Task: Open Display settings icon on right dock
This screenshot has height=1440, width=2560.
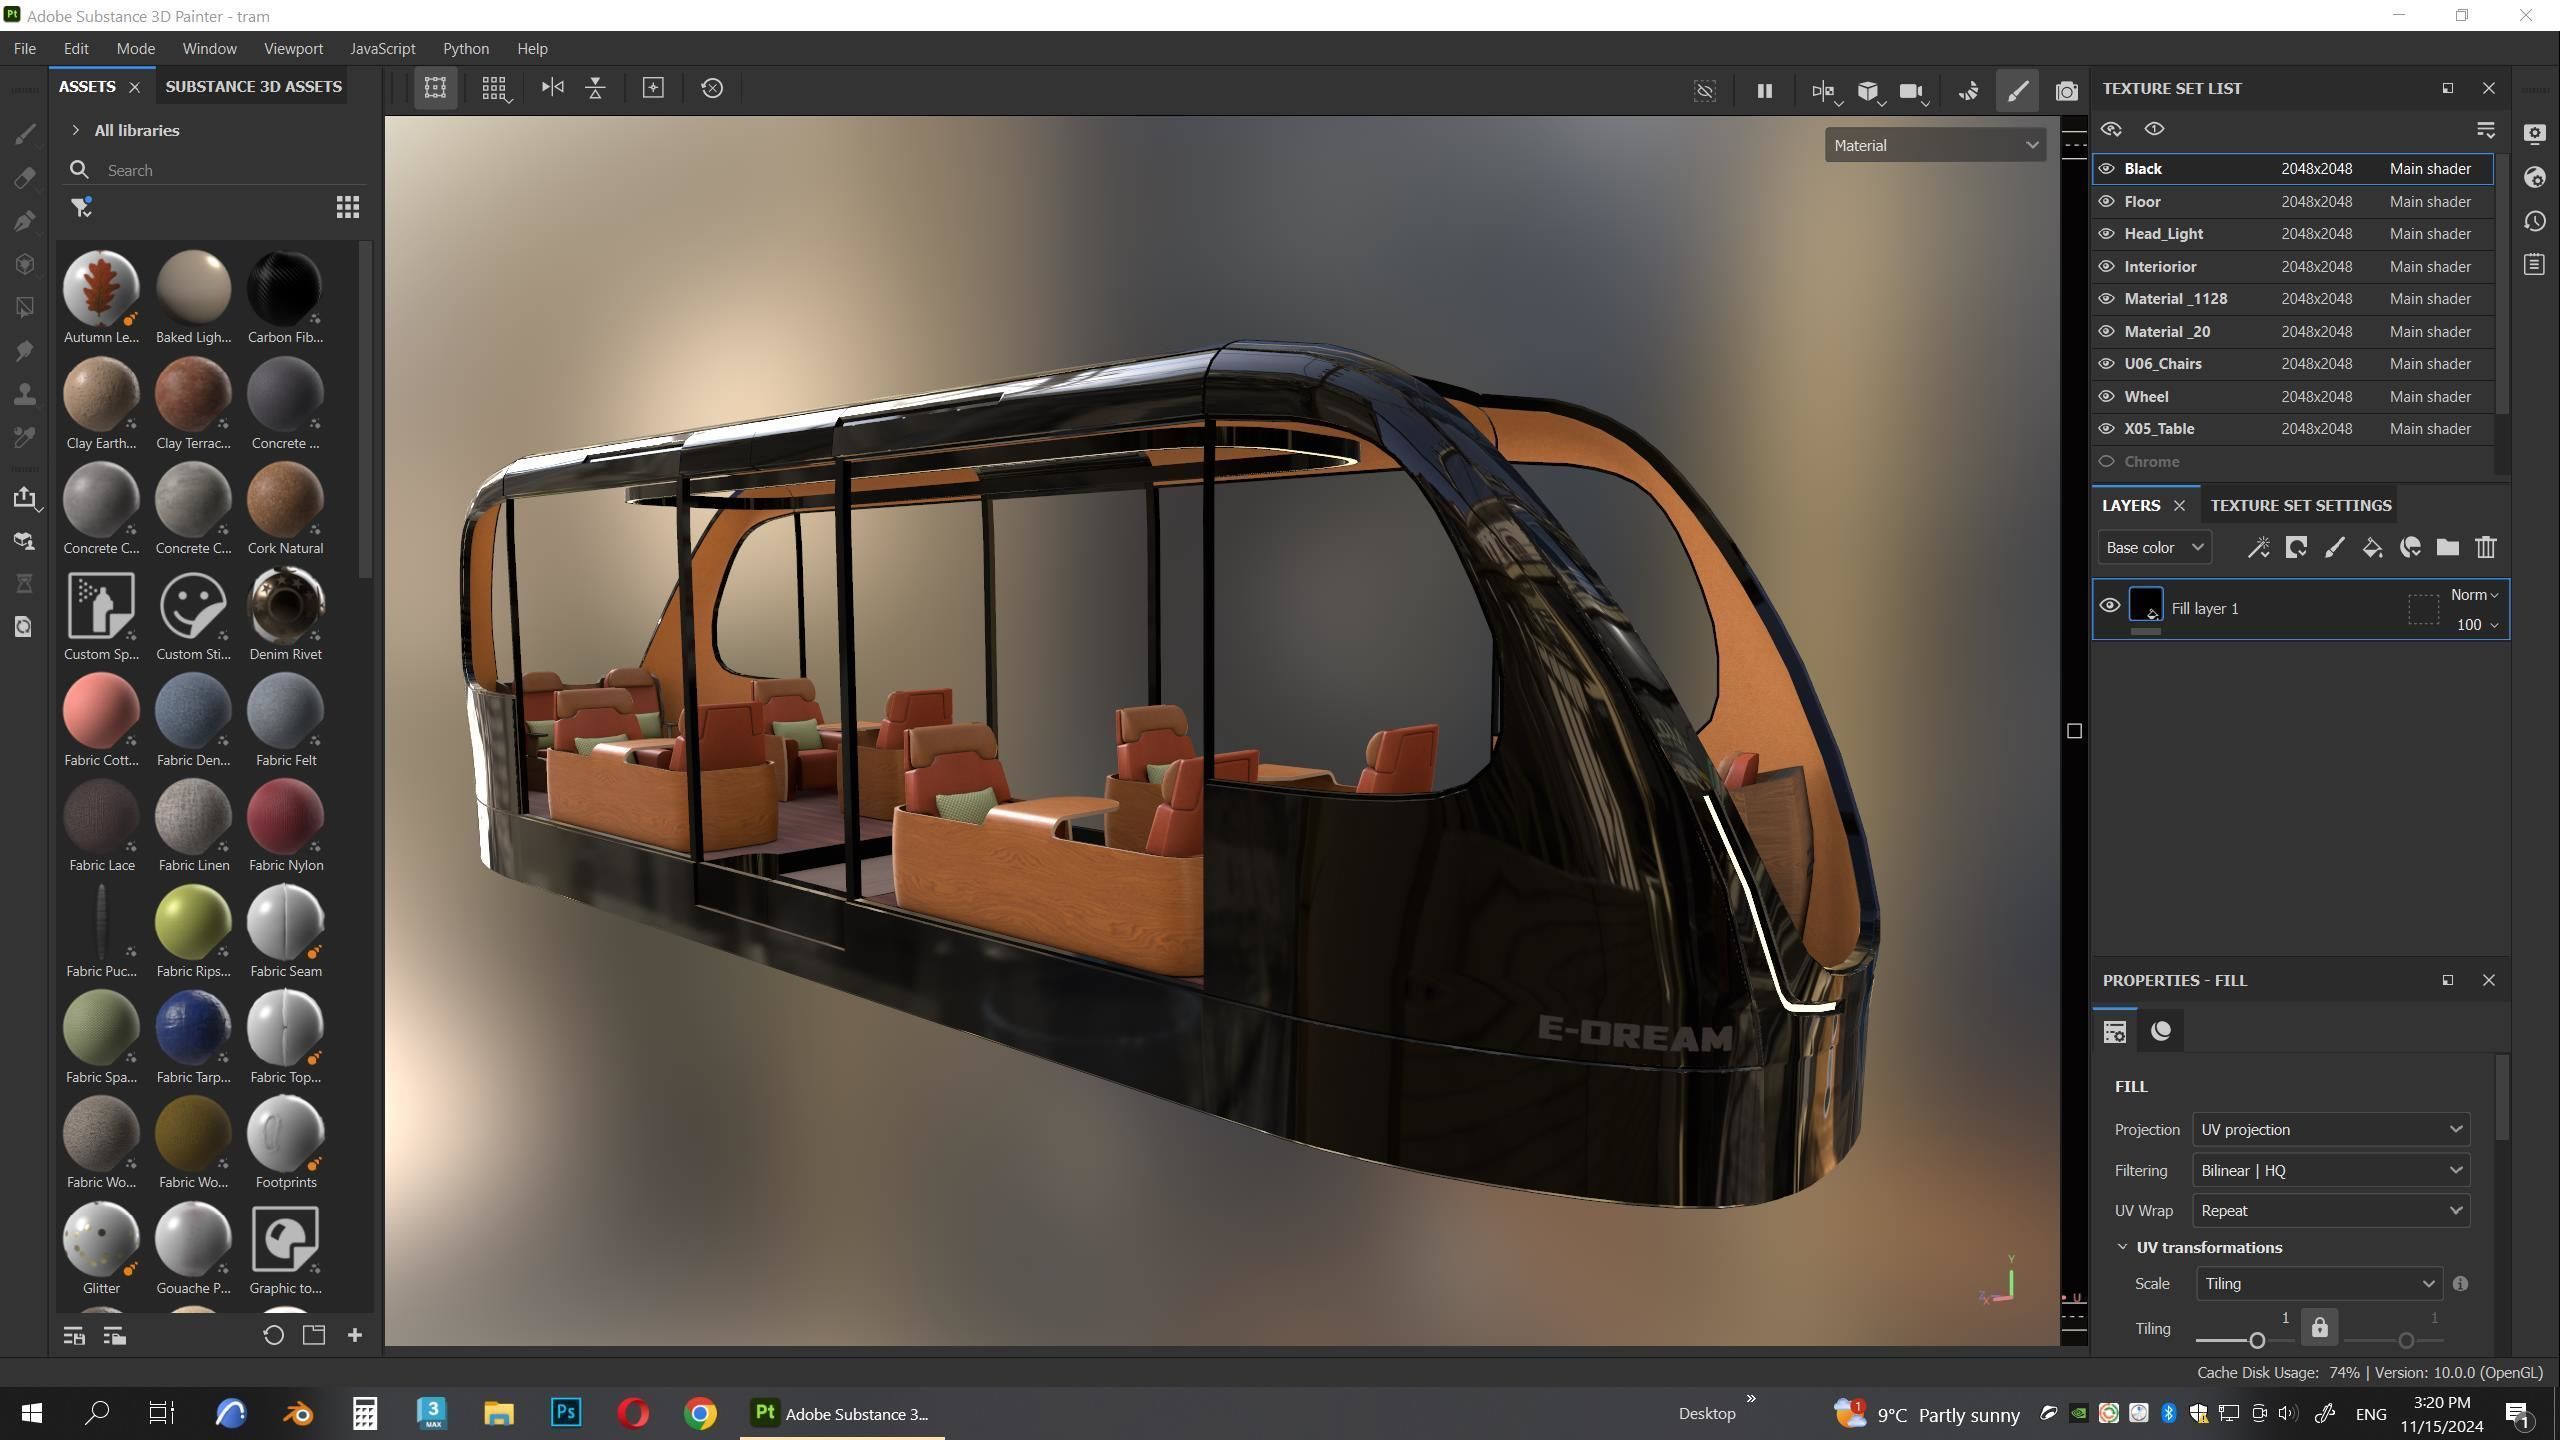Action: (x=2534, y=134)
